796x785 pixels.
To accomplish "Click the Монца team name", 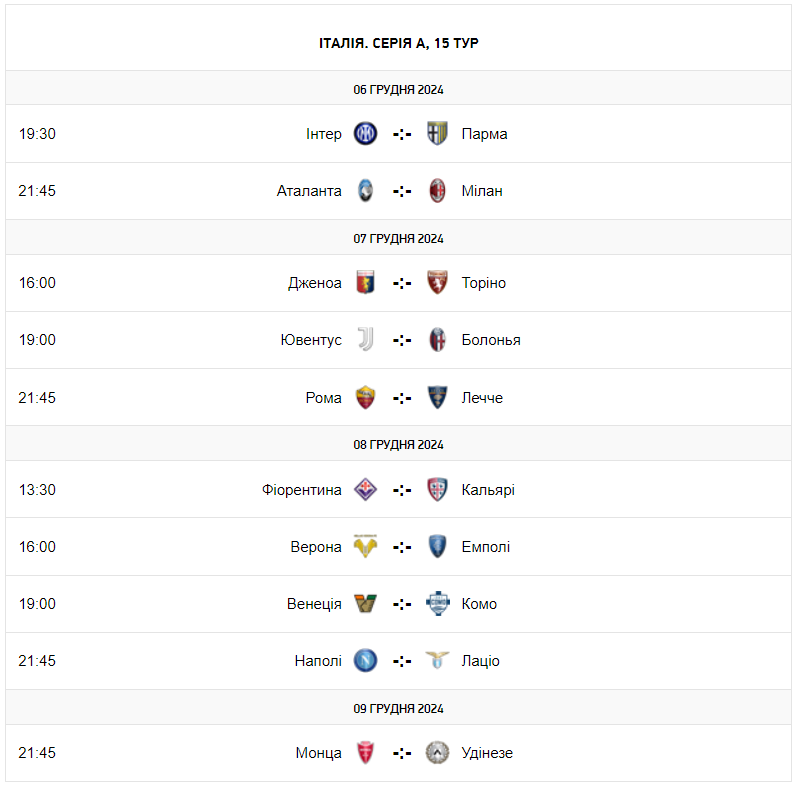I will 318,753.
